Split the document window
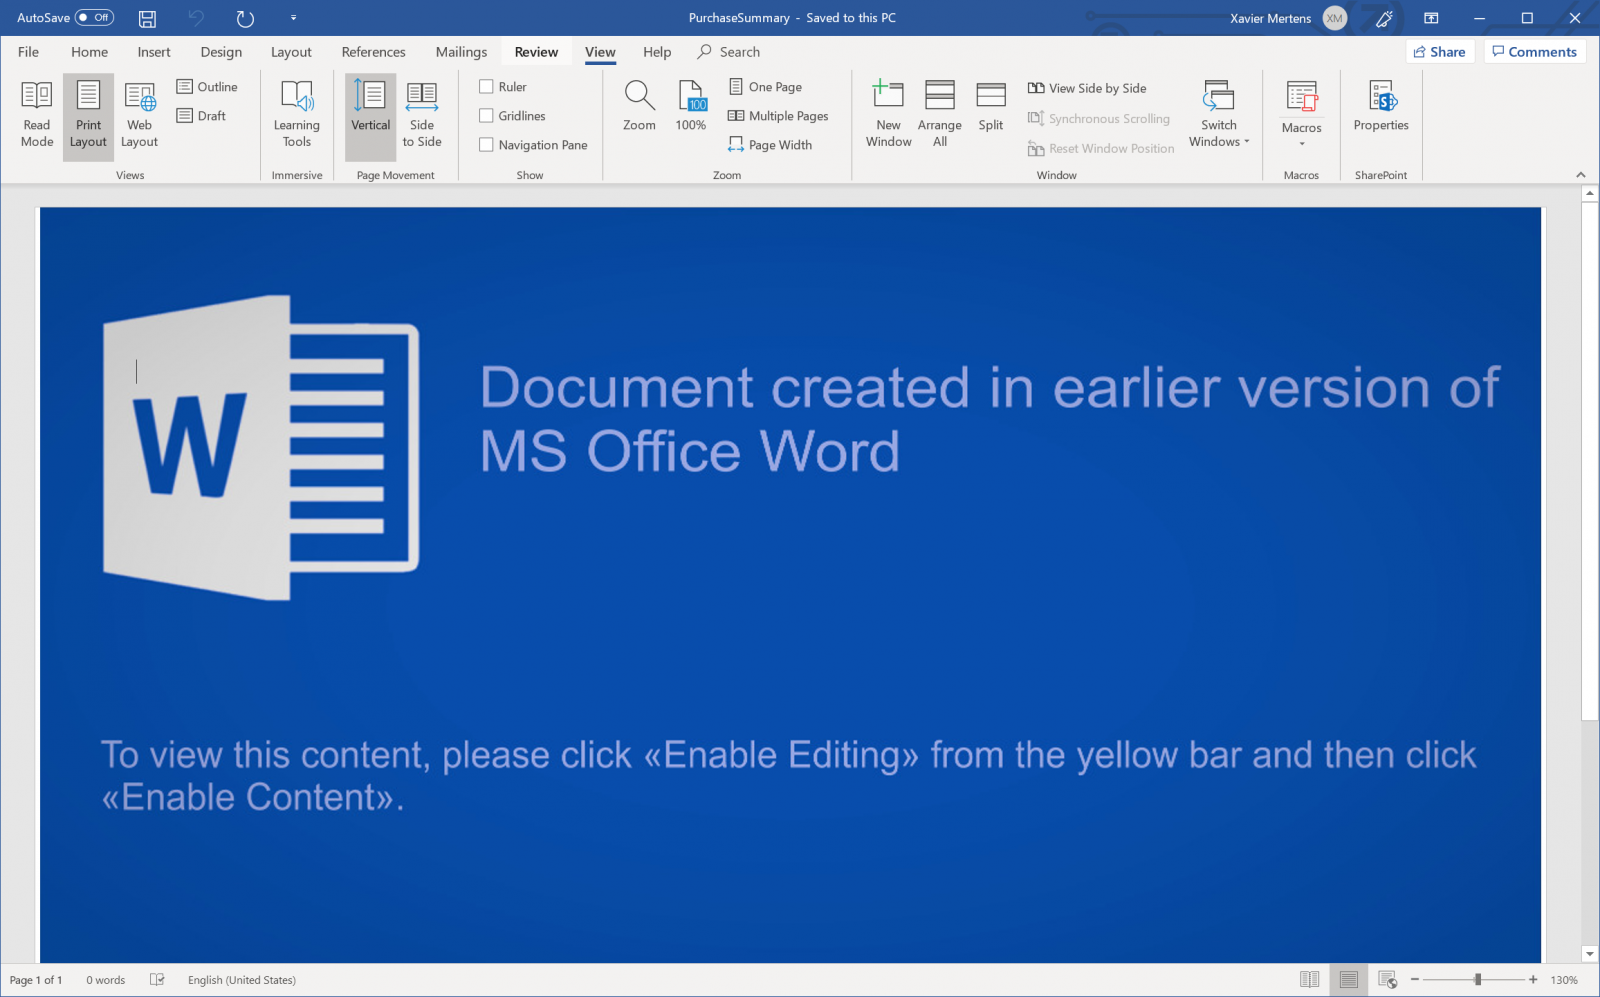The width and height of the screenshot is (1600, 997). click(x=990, y=106)
